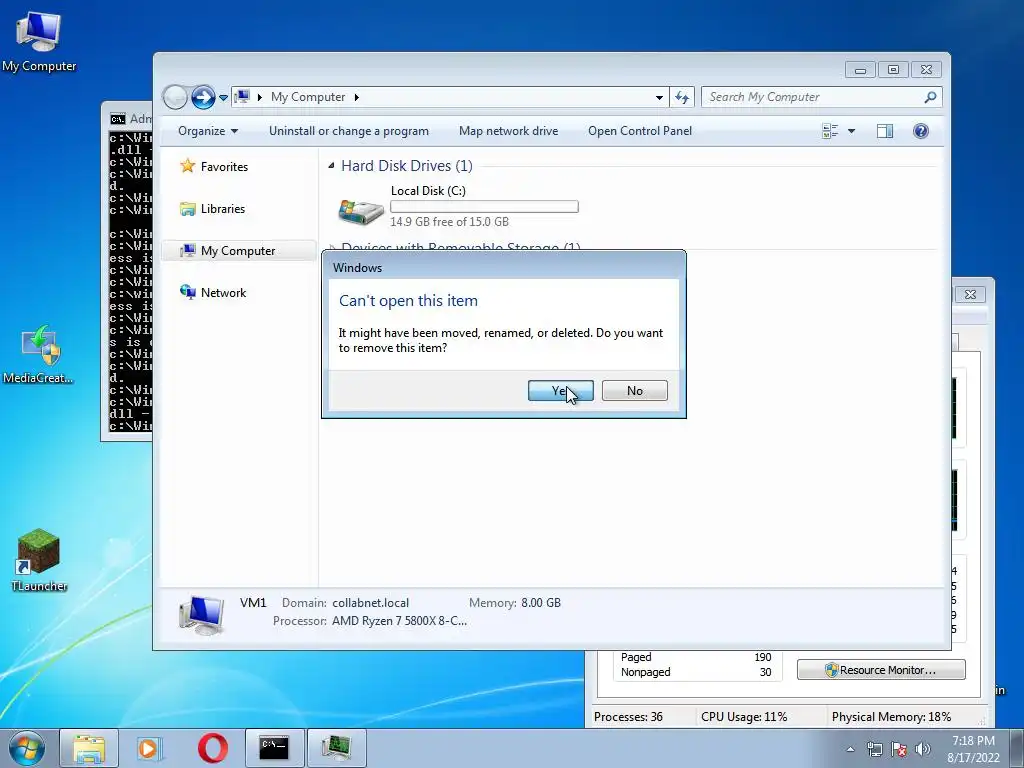
Task: Select My Computer in navigation pane
Action: [x=238, y=251]
